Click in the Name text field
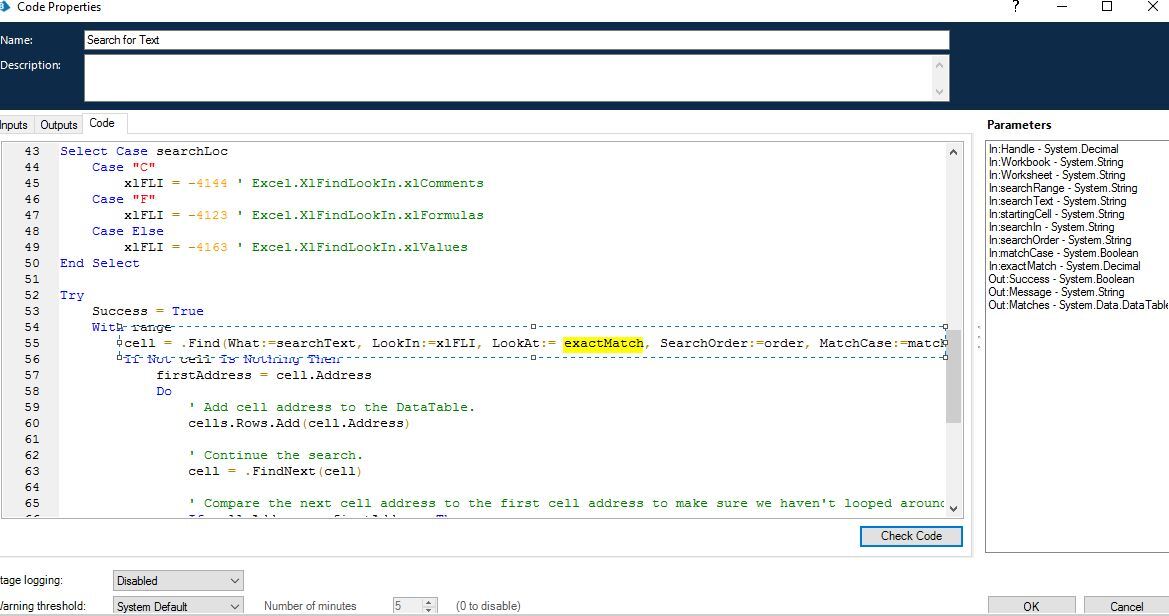The width and height of the screenshot is (1169, 616). click(x=516, y=40)
